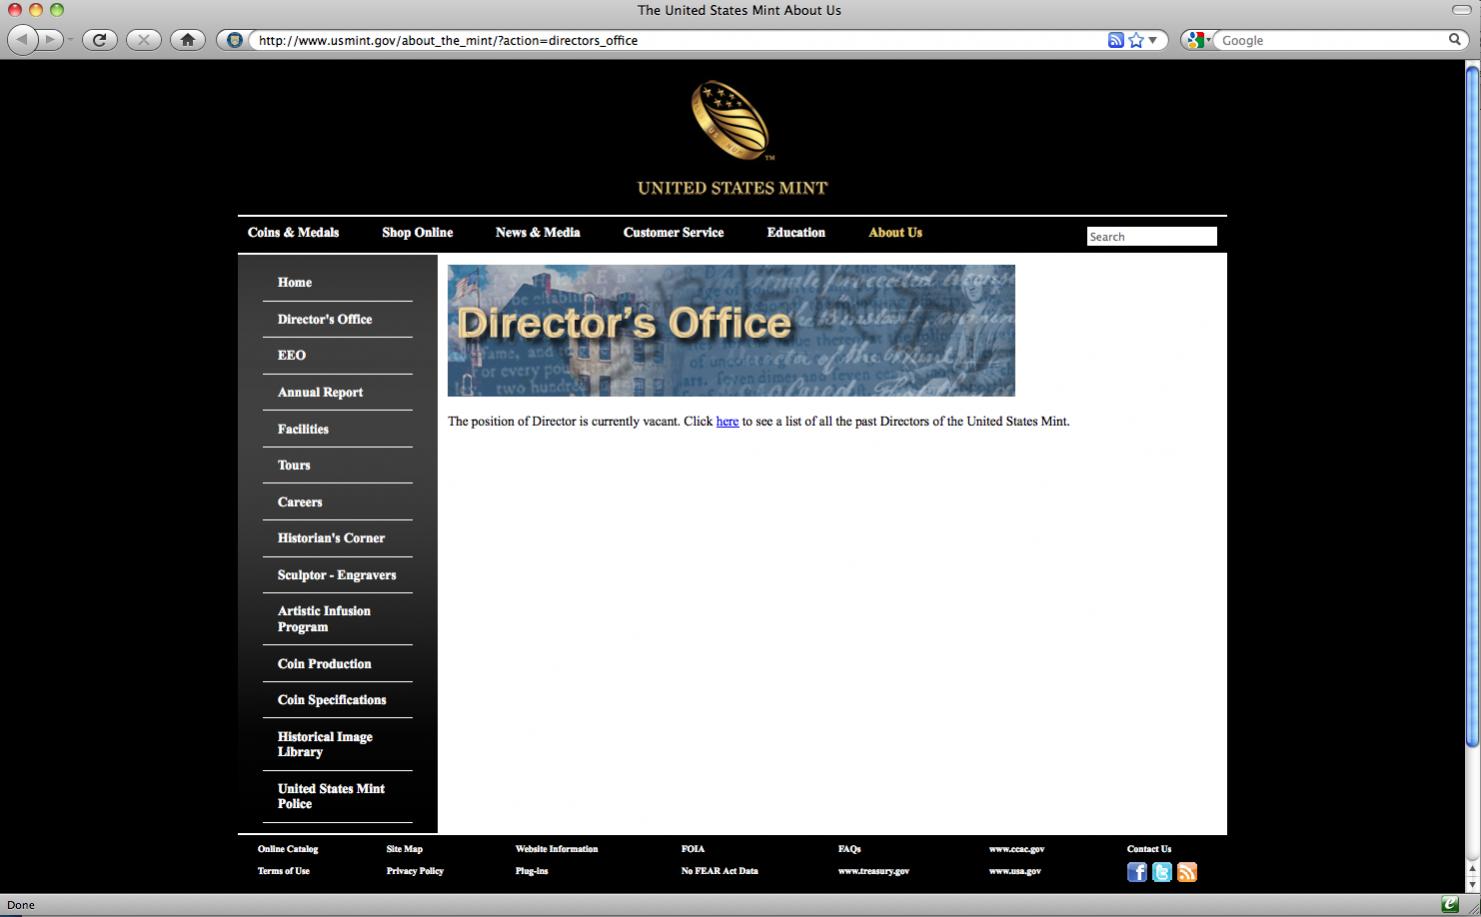Select Historian's Corner in sidebar
The height and width of the screenshot is (917, 1481).
coord(331,538)
